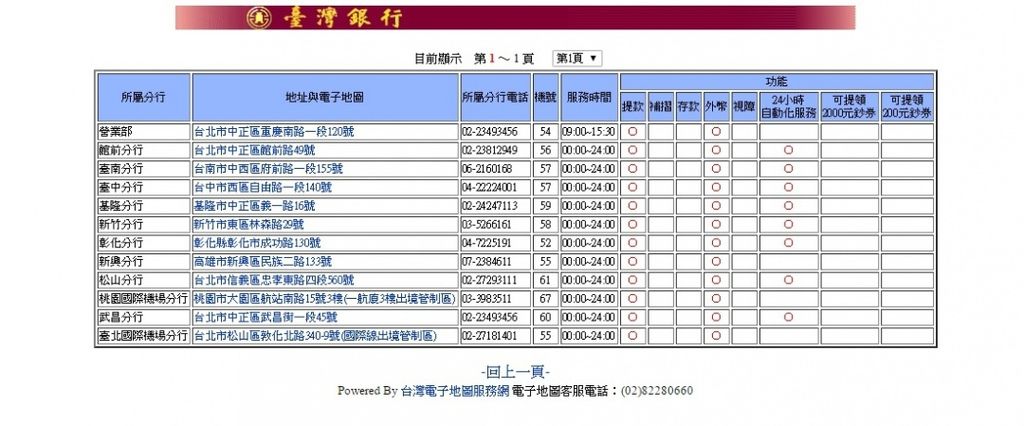Open map for 新竹市東區林森路29號

(x=249, y=224)
